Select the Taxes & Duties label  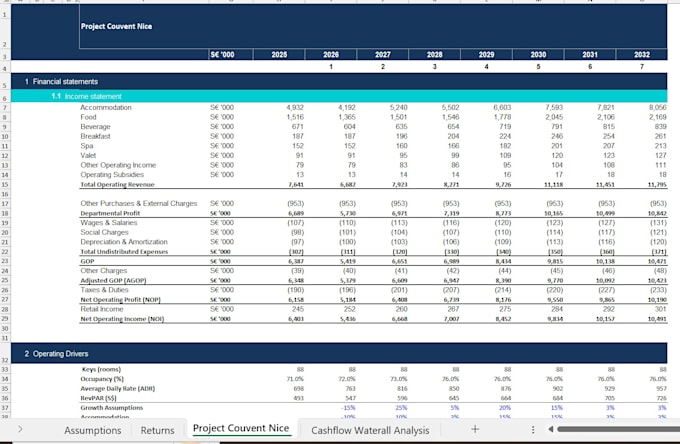tap(104, 290)
